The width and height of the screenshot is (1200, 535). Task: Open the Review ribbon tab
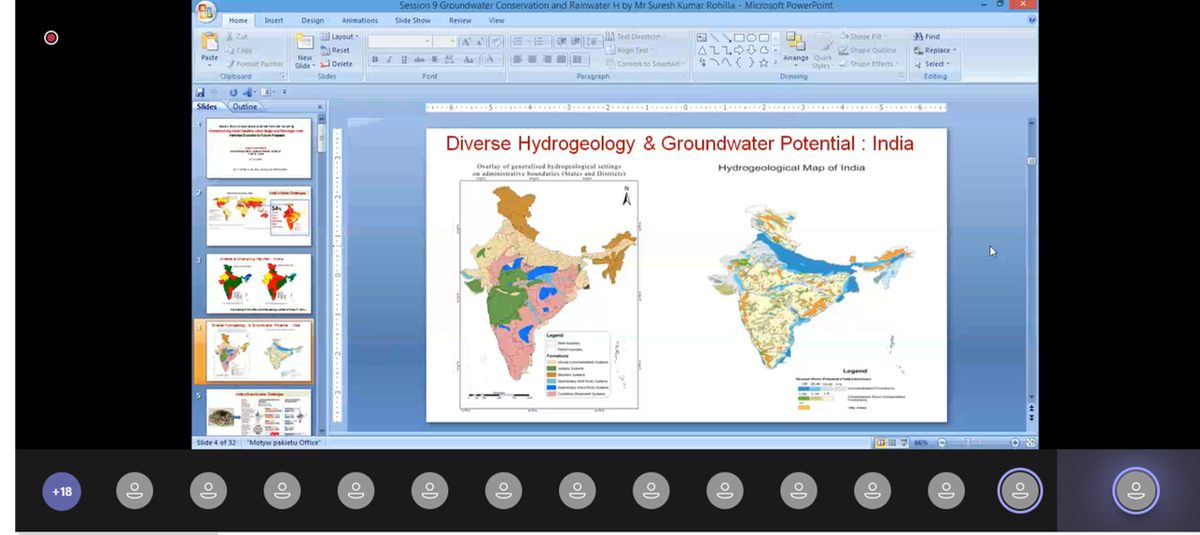(460, 20)
